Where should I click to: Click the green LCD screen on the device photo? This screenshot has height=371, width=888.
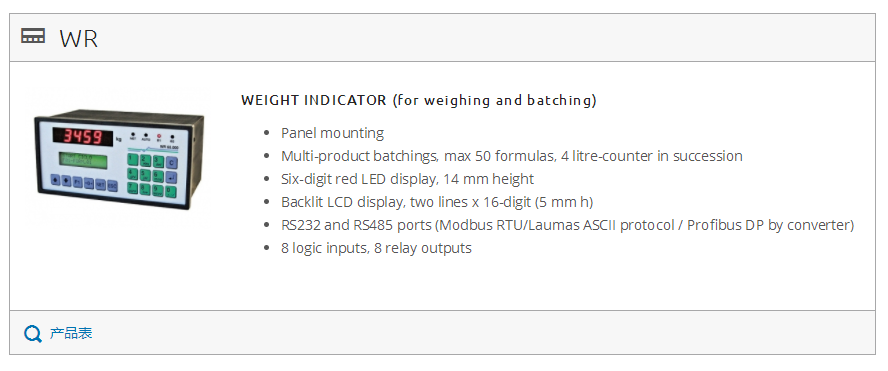(83, 160)
